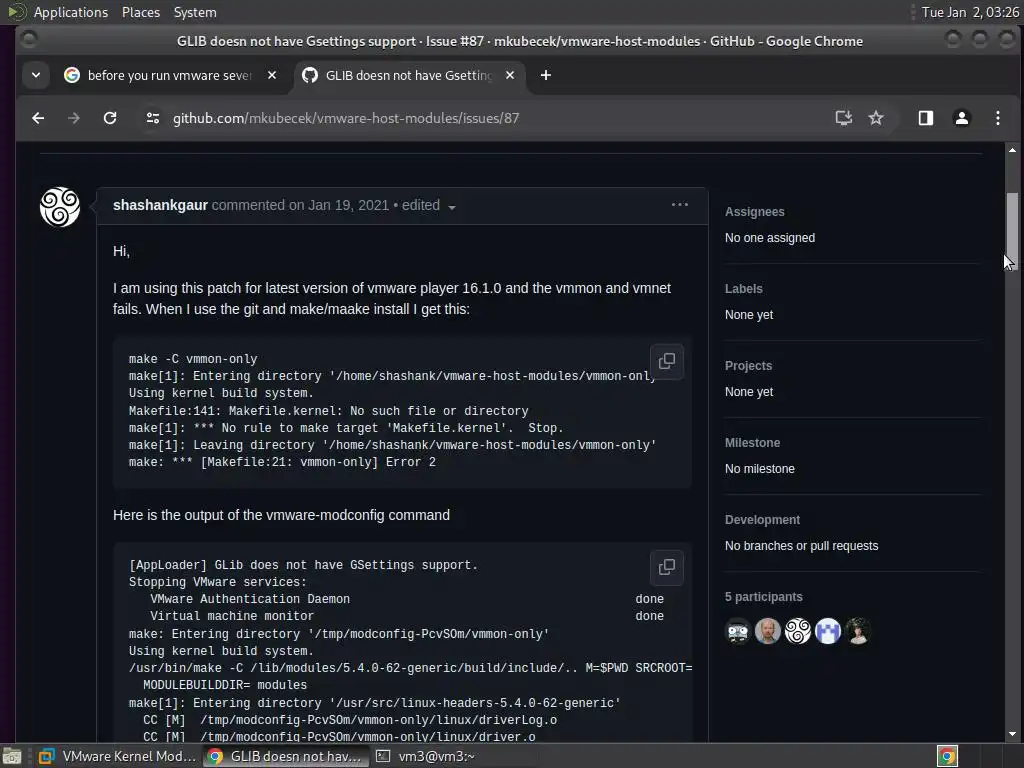Image resolution: width=1024 pixels, height=768 pixels.
Task: Install app icon in address bar
Action: 844,118
